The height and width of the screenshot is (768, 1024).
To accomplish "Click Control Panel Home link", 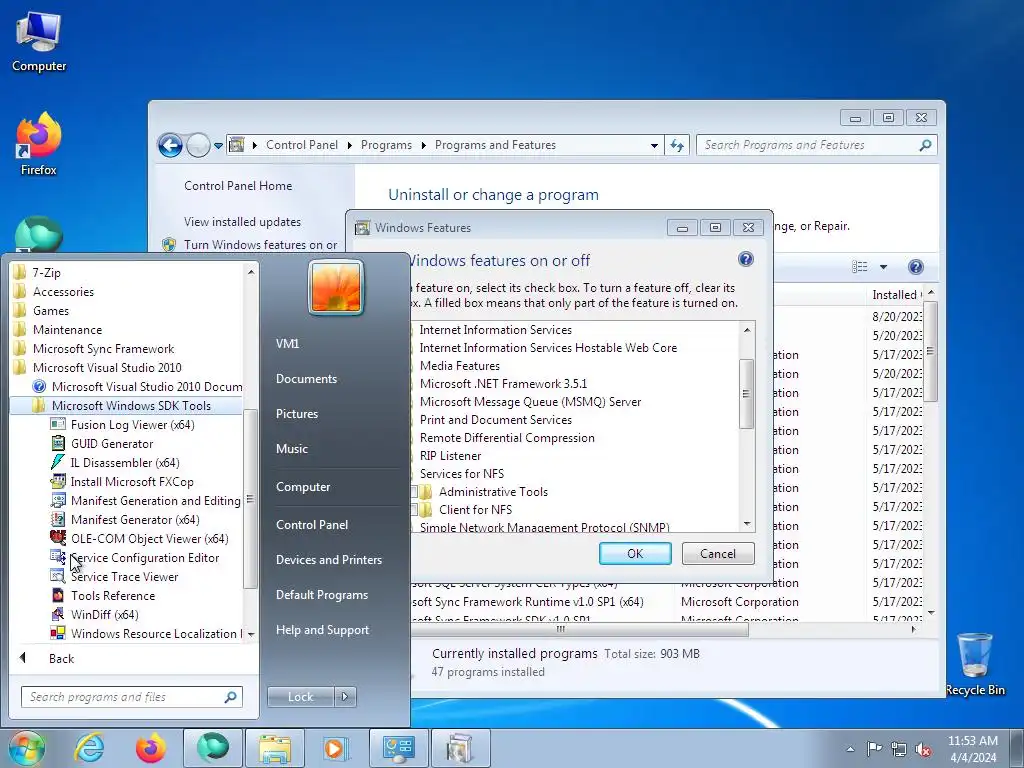I will click(x=238, y=185).
